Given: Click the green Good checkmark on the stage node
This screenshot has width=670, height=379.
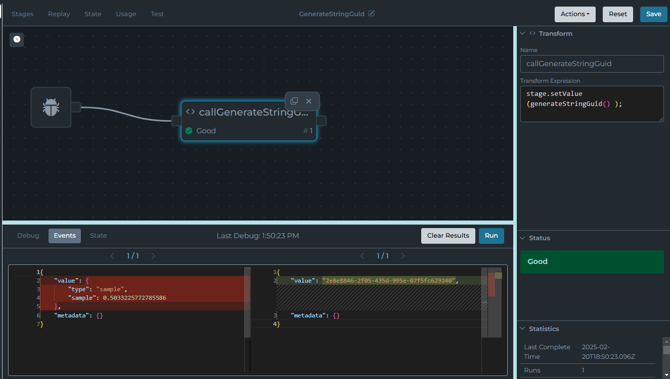Looking at the screenshot, I should [189, 131].
